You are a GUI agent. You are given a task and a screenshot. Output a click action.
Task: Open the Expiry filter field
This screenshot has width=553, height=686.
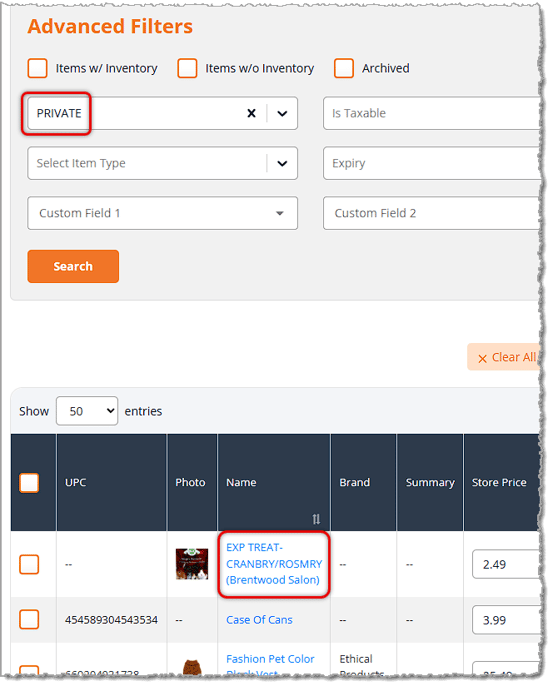431,163
